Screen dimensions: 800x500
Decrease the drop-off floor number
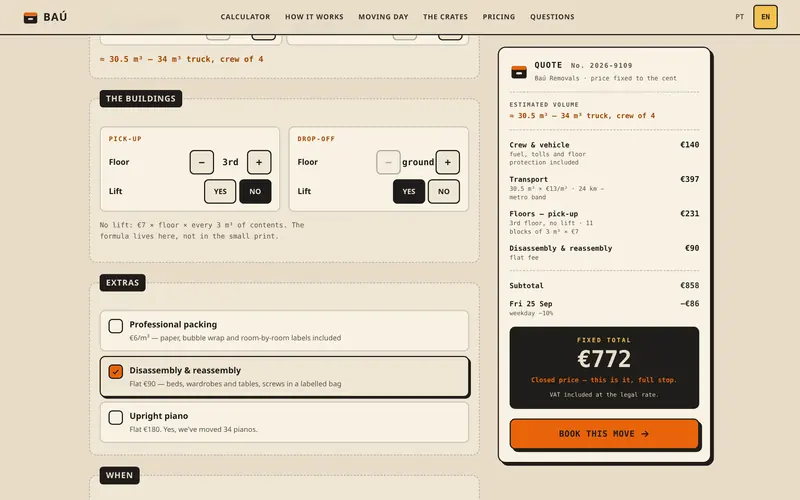388,162
